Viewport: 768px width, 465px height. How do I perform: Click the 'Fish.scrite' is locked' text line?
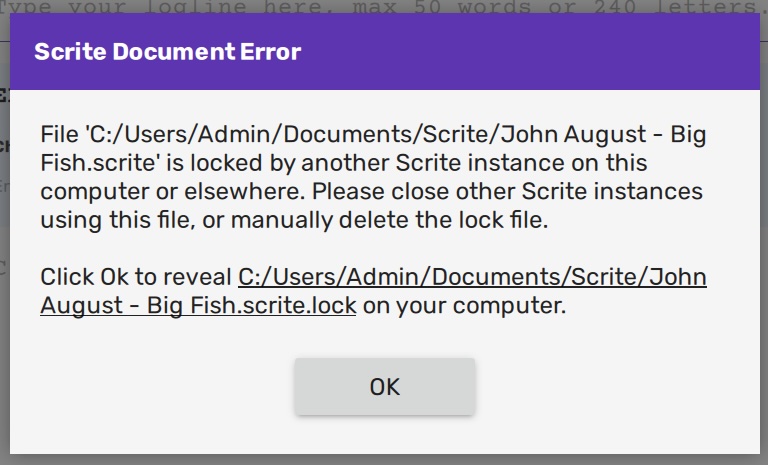(x=150, y=162)
